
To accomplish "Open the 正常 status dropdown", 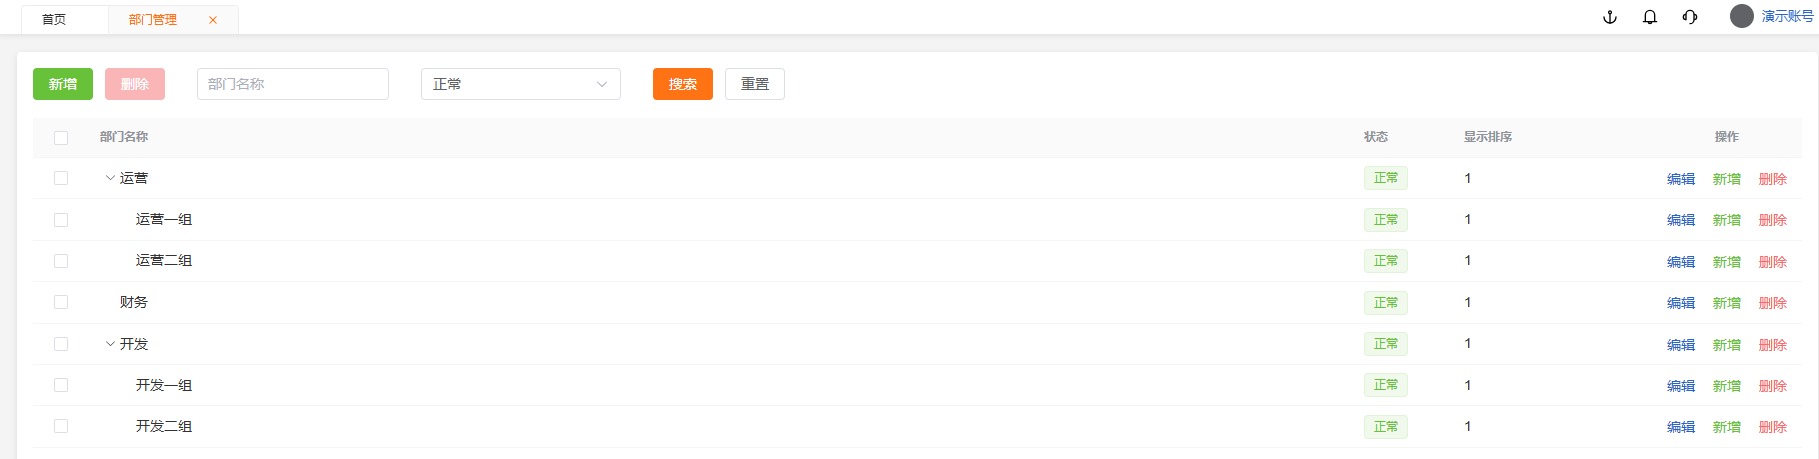I will (x=520, y=84).
